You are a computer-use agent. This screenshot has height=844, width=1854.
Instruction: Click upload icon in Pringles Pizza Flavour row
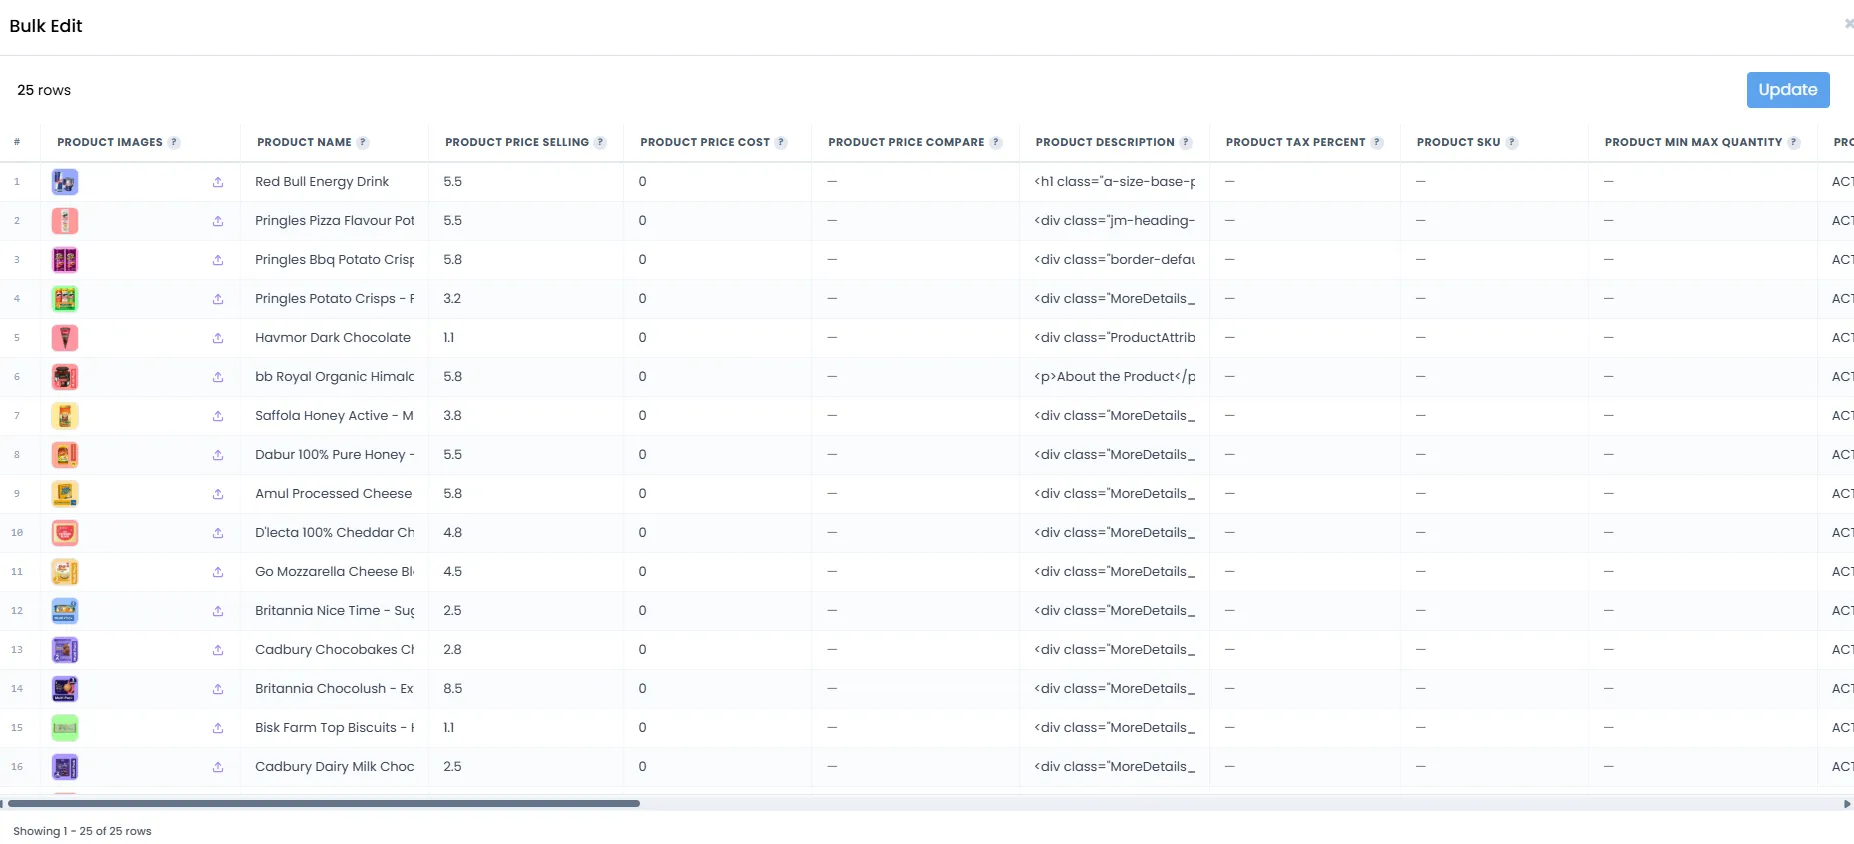pos(218,221)
